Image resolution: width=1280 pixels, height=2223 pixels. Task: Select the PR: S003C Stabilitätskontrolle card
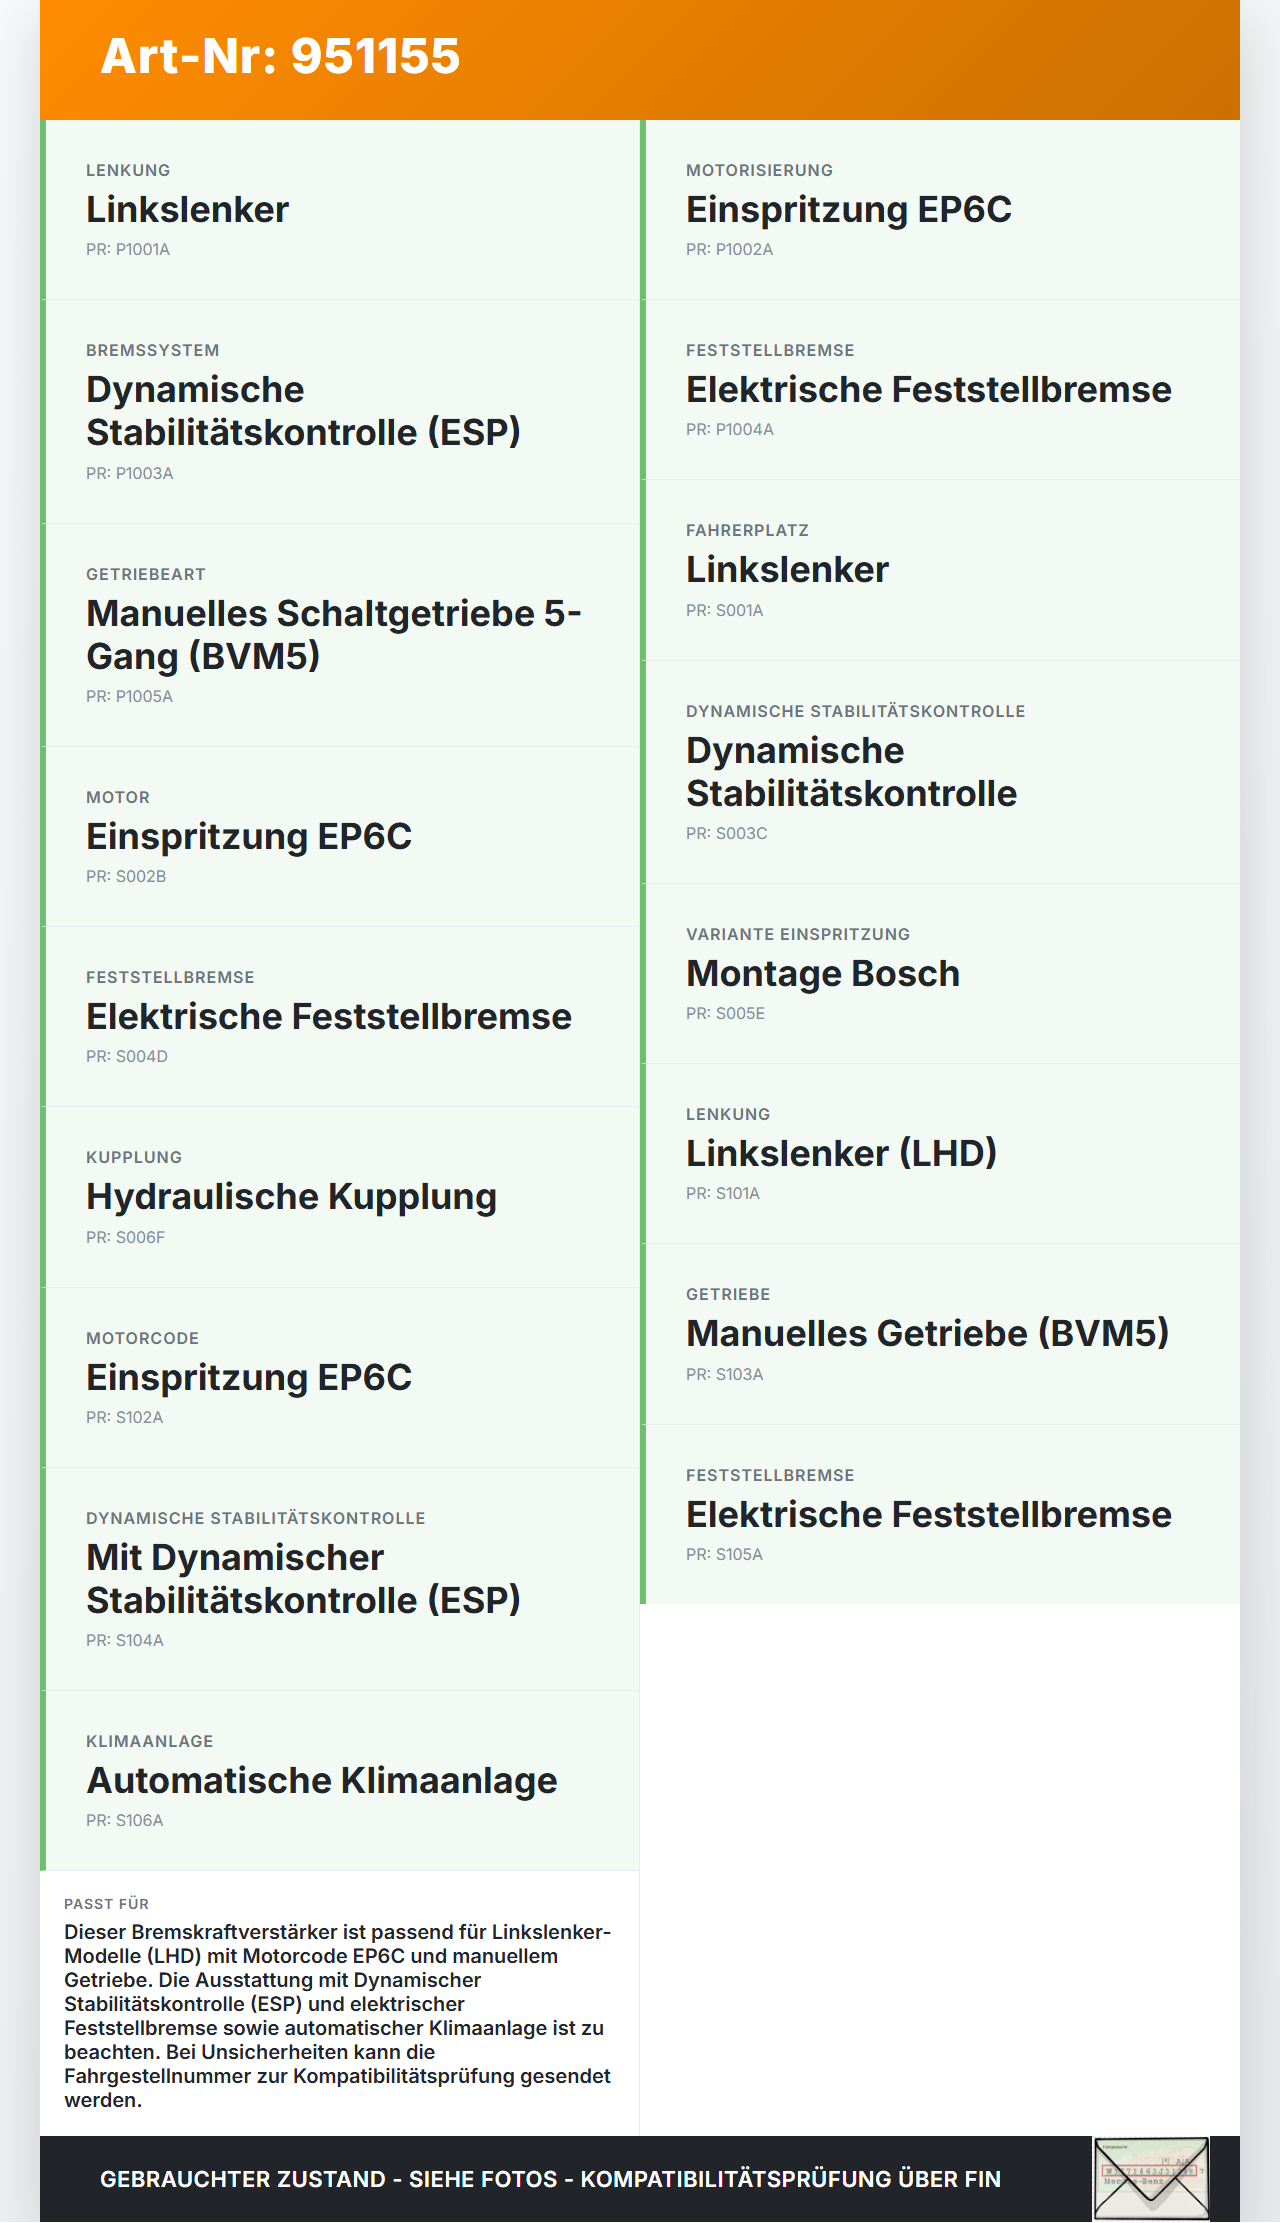click(x=940, y=772)
